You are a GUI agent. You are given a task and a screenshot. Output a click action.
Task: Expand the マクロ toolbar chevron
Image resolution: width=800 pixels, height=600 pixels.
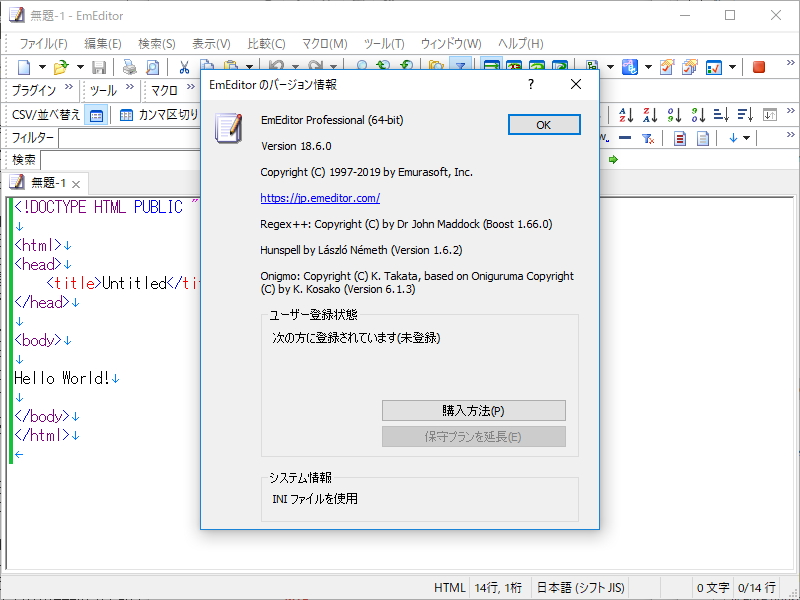point(189,88)
